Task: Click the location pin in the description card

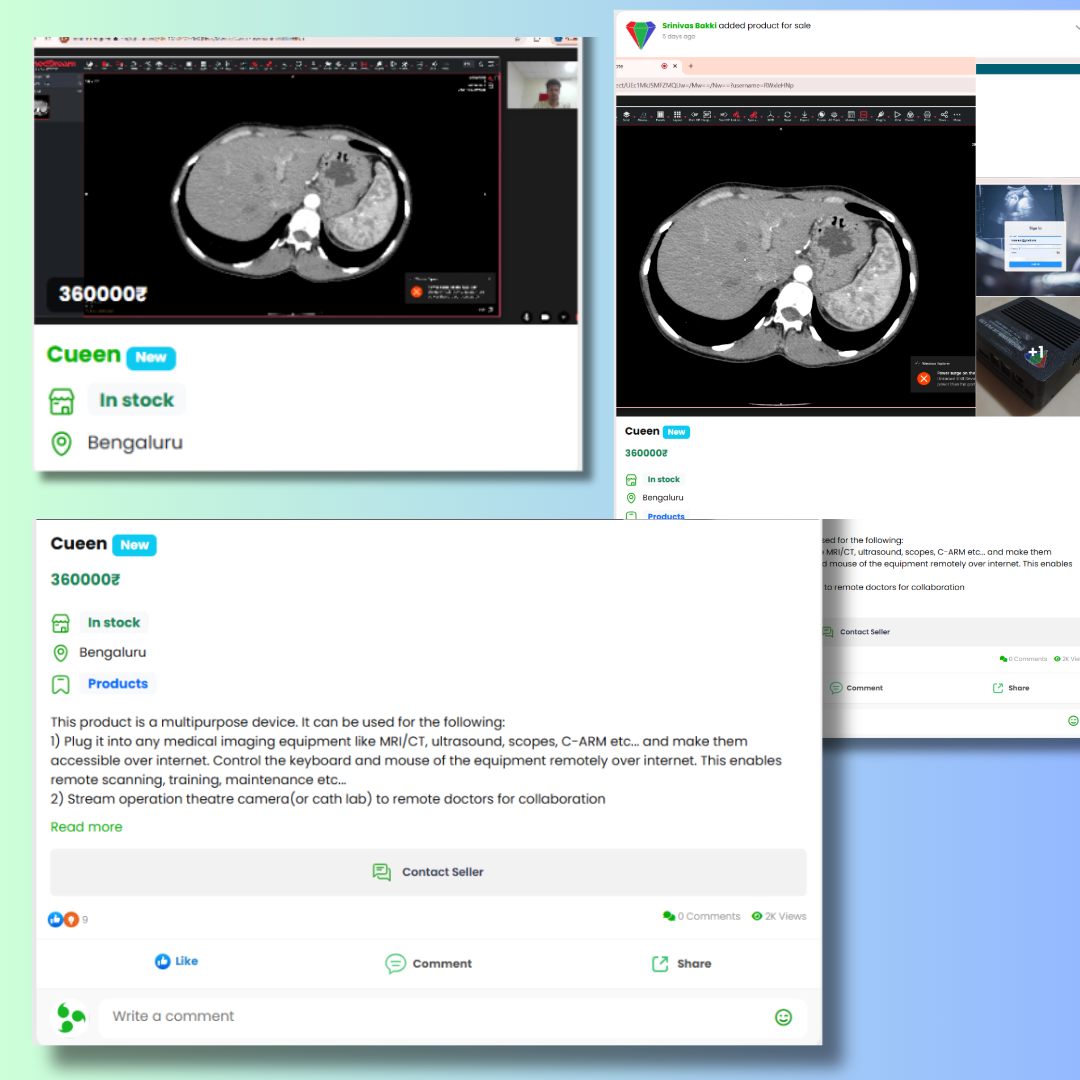Action: point(61,653)
